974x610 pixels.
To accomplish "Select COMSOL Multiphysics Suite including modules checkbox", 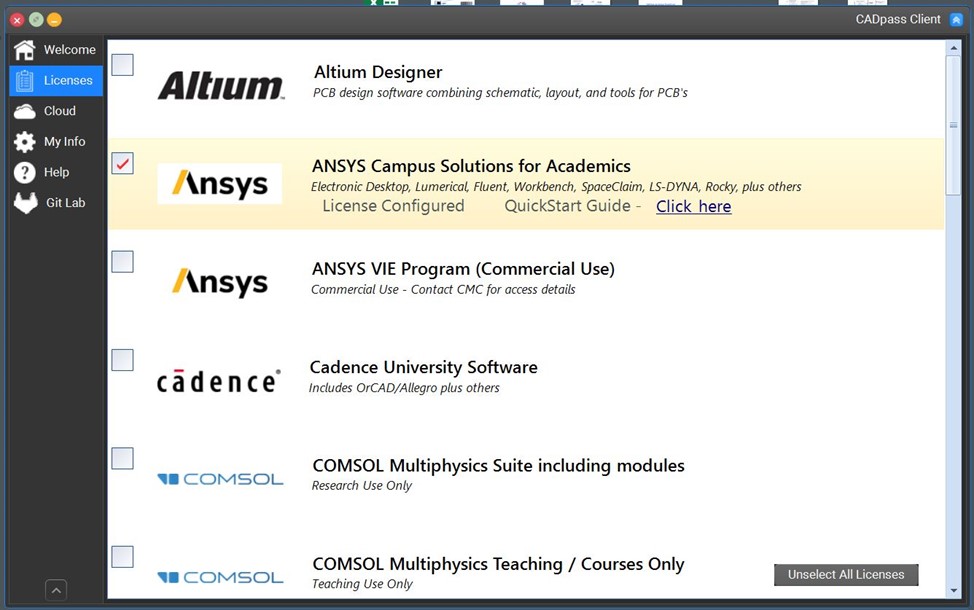I will coord(122,458).
